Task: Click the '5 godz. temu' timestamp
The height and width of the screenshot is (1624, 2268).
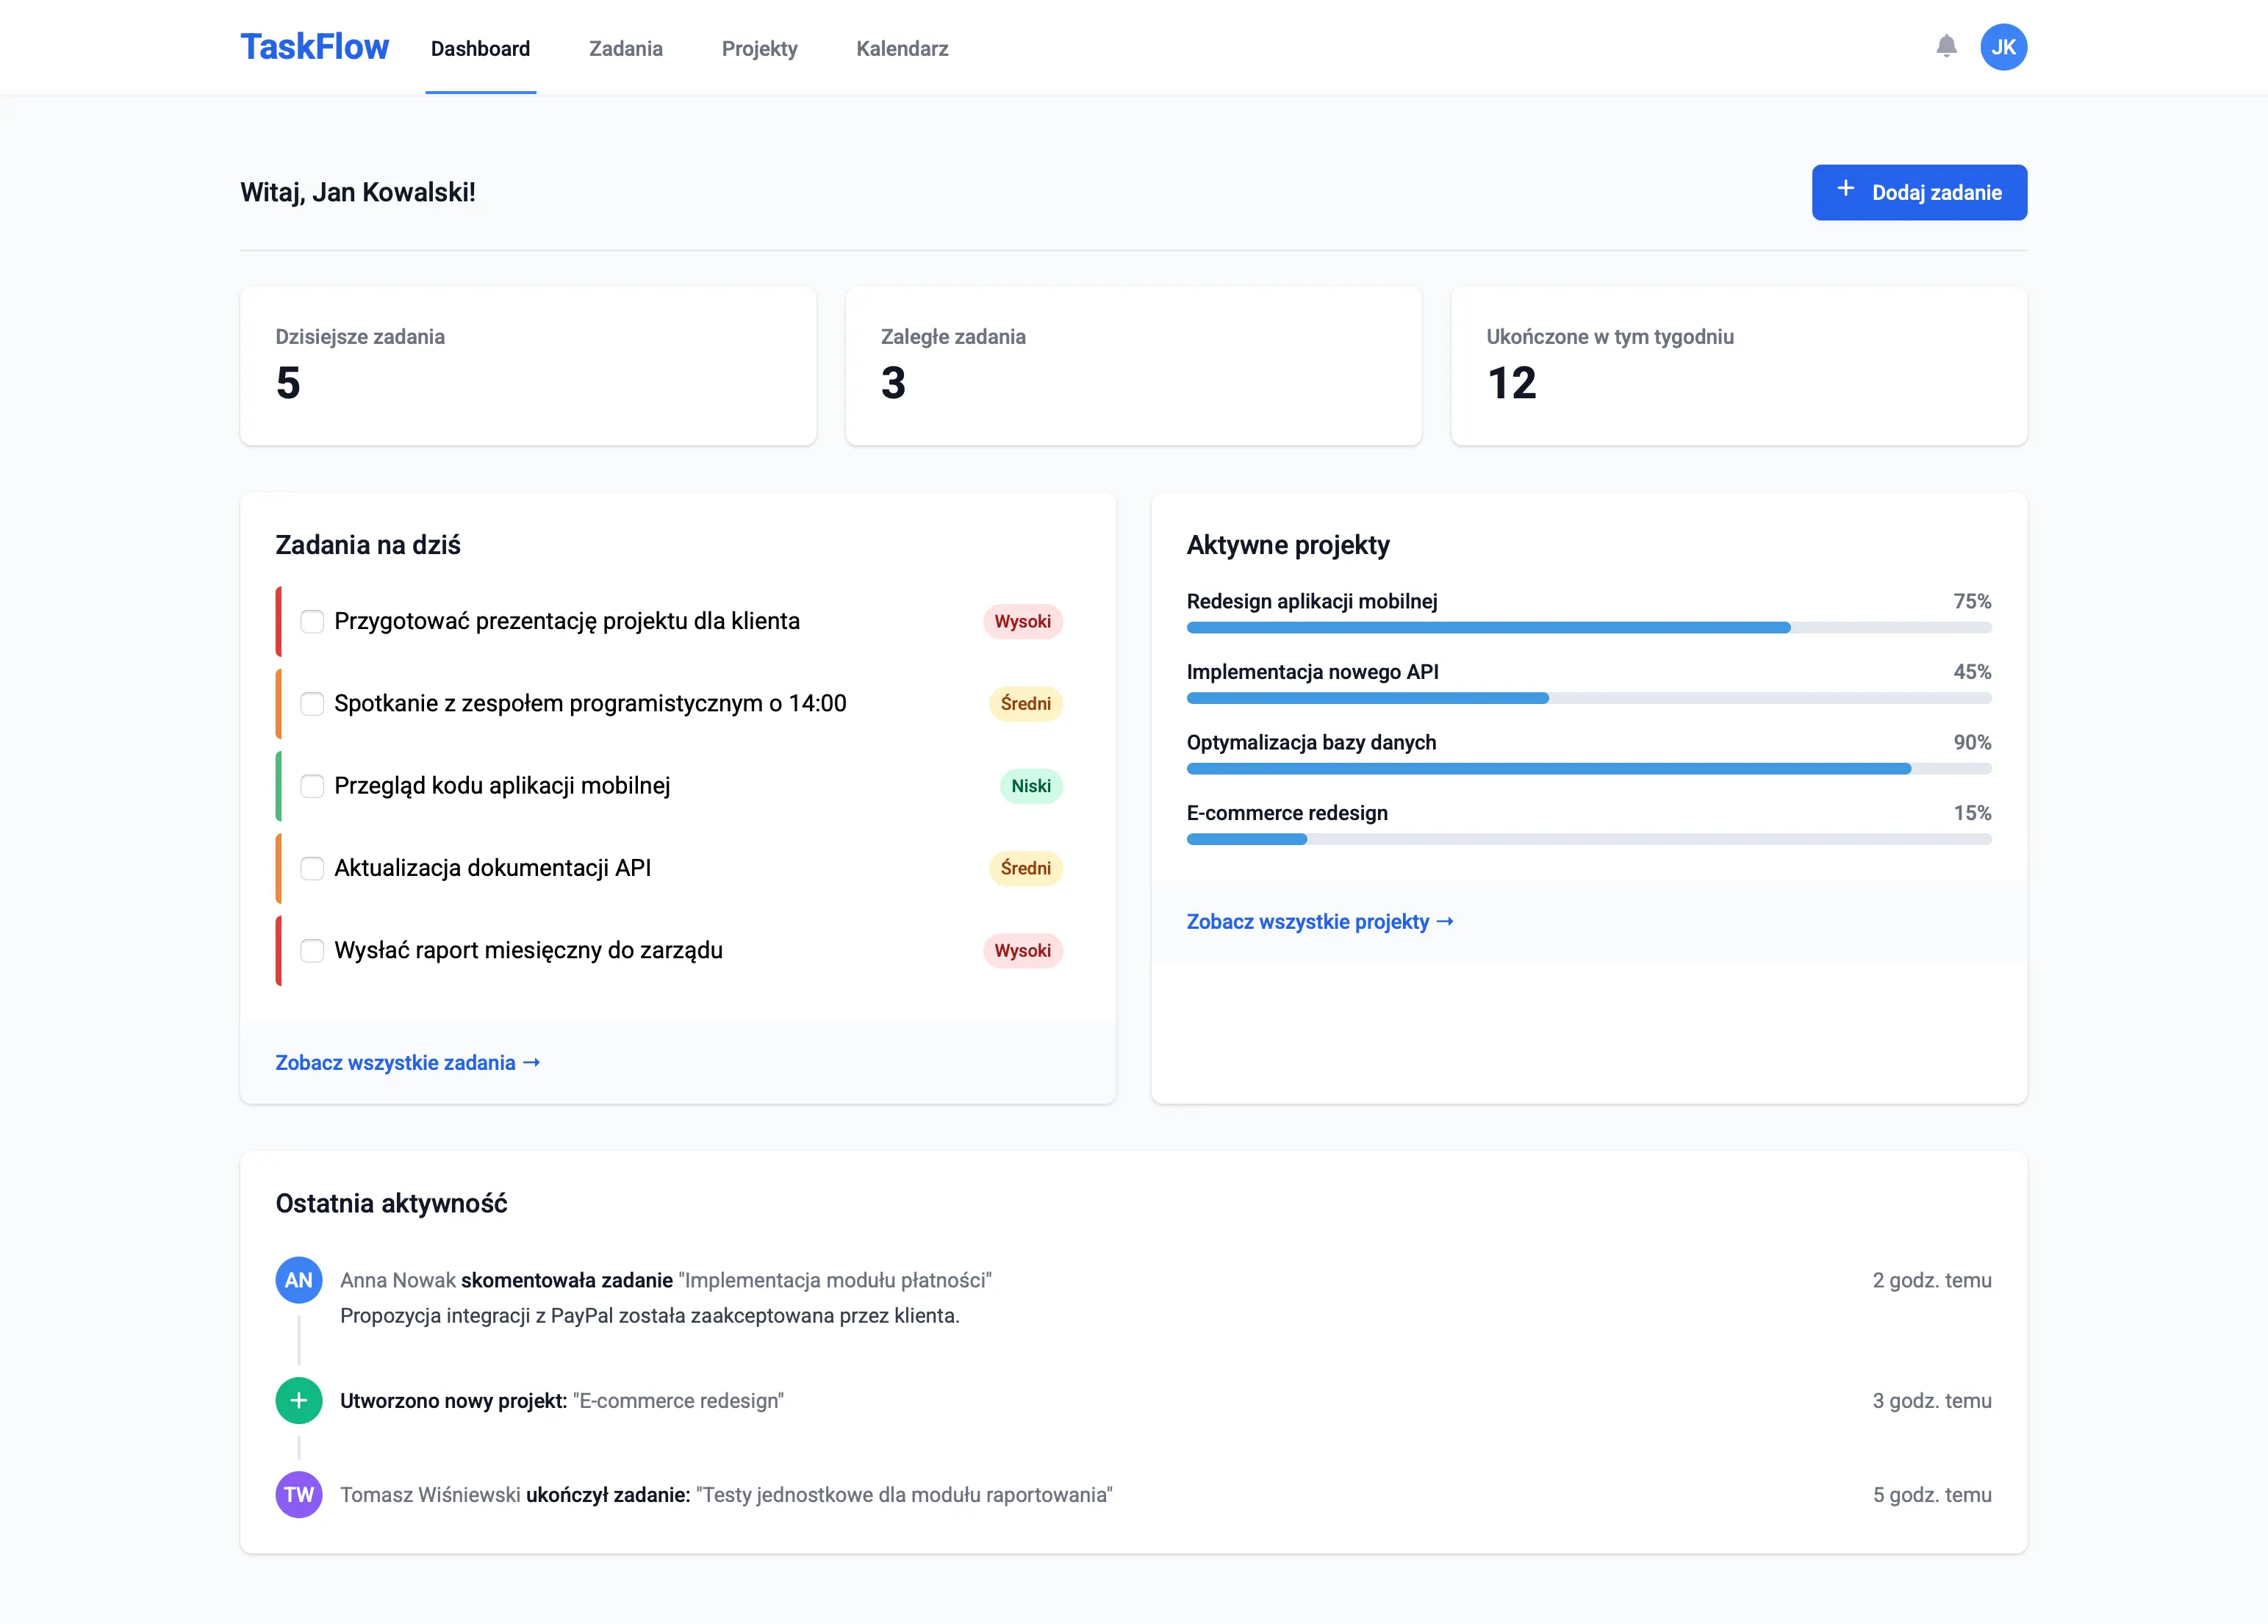Action: pos(1932,1494)
